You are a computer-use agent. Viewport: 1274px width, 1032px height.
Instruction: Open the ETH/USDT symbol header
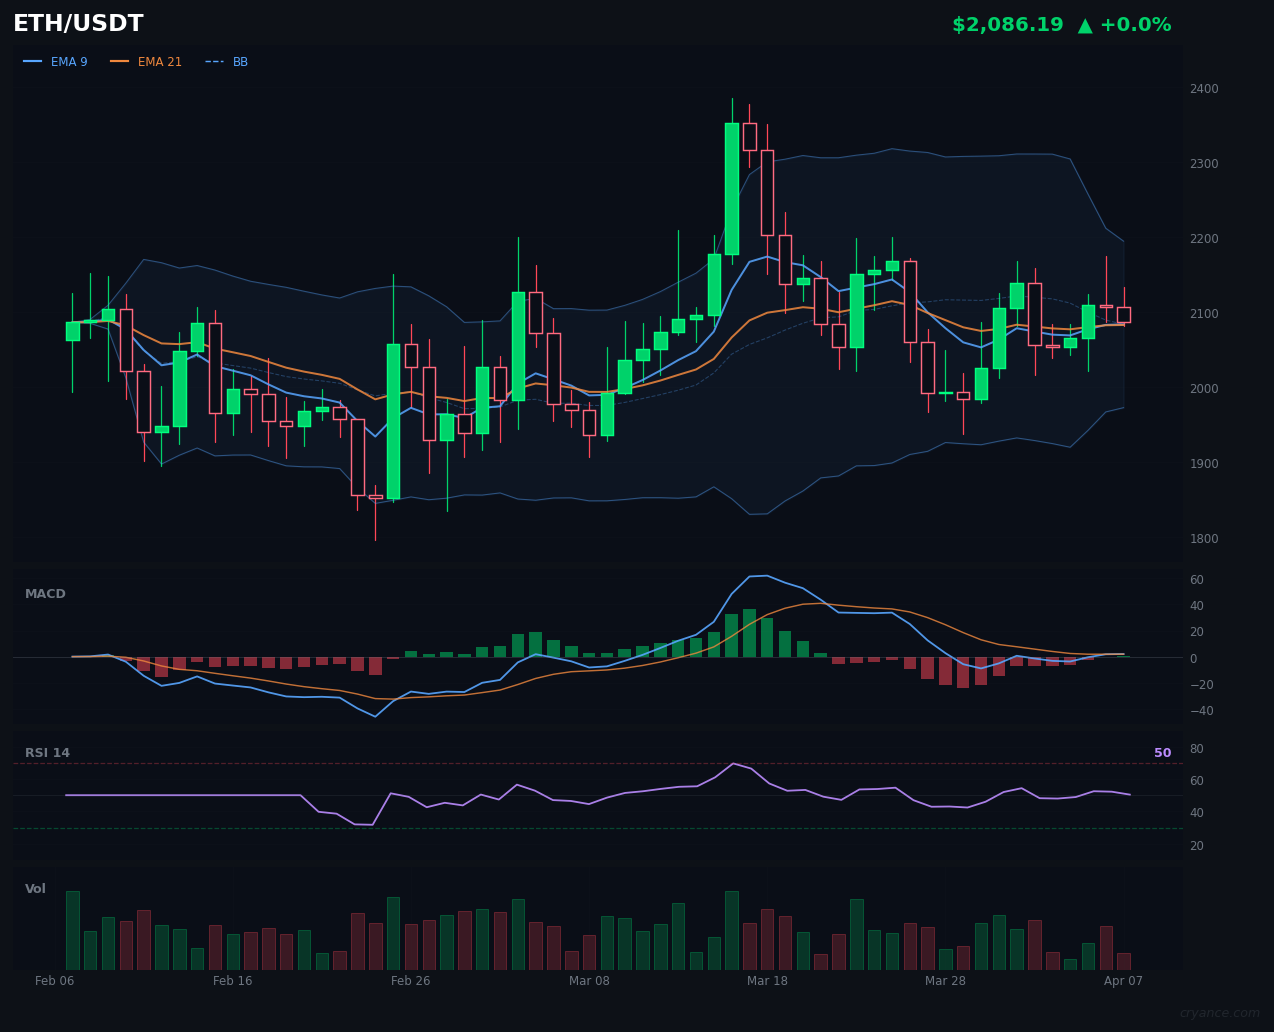click(77, 23)
